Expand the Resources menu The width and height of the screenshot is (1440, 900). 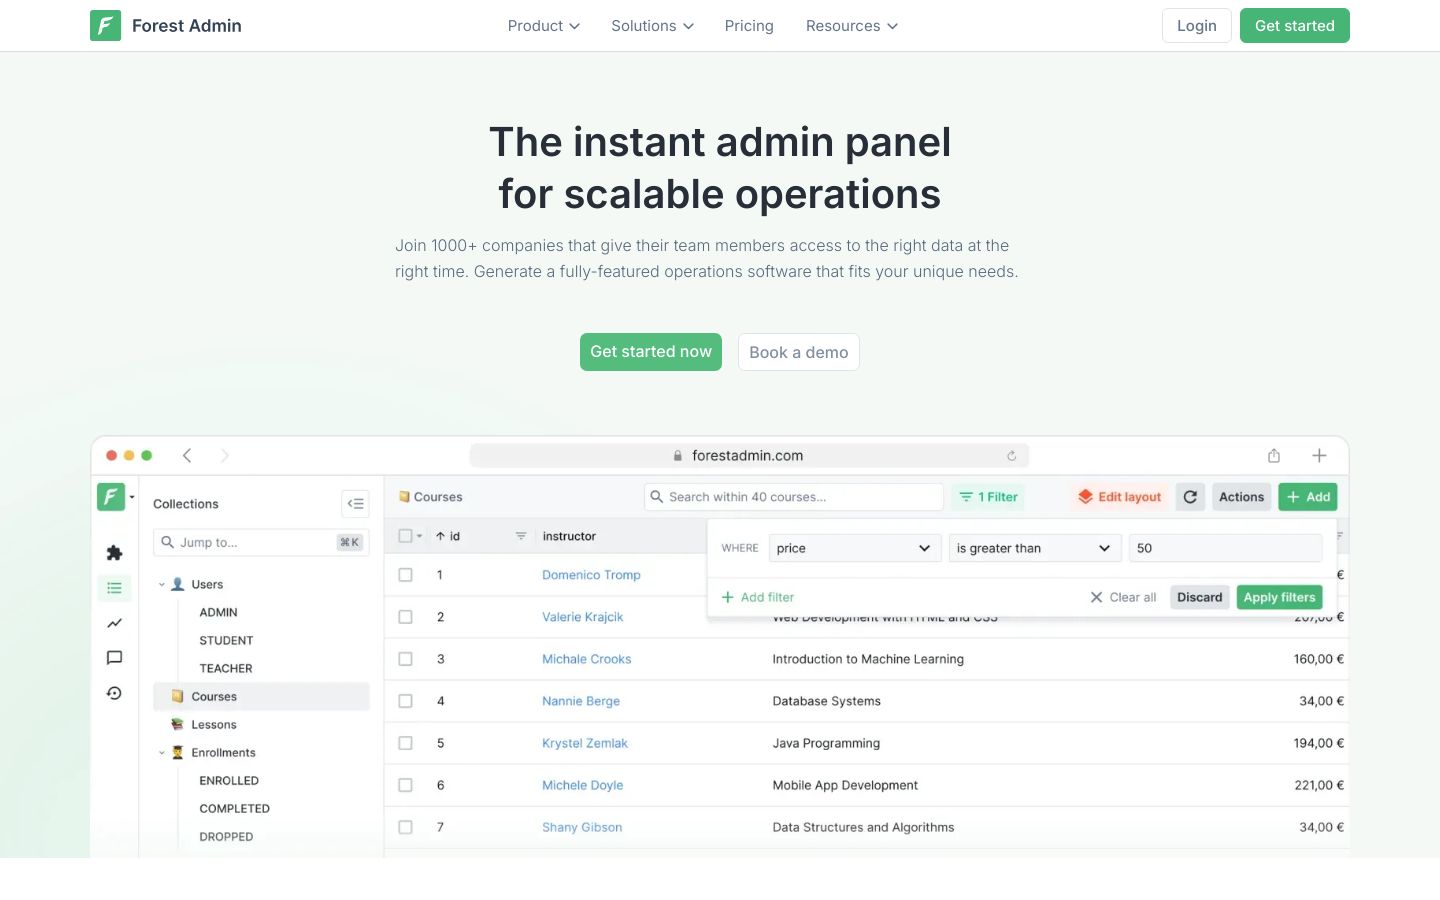point(852,26)
